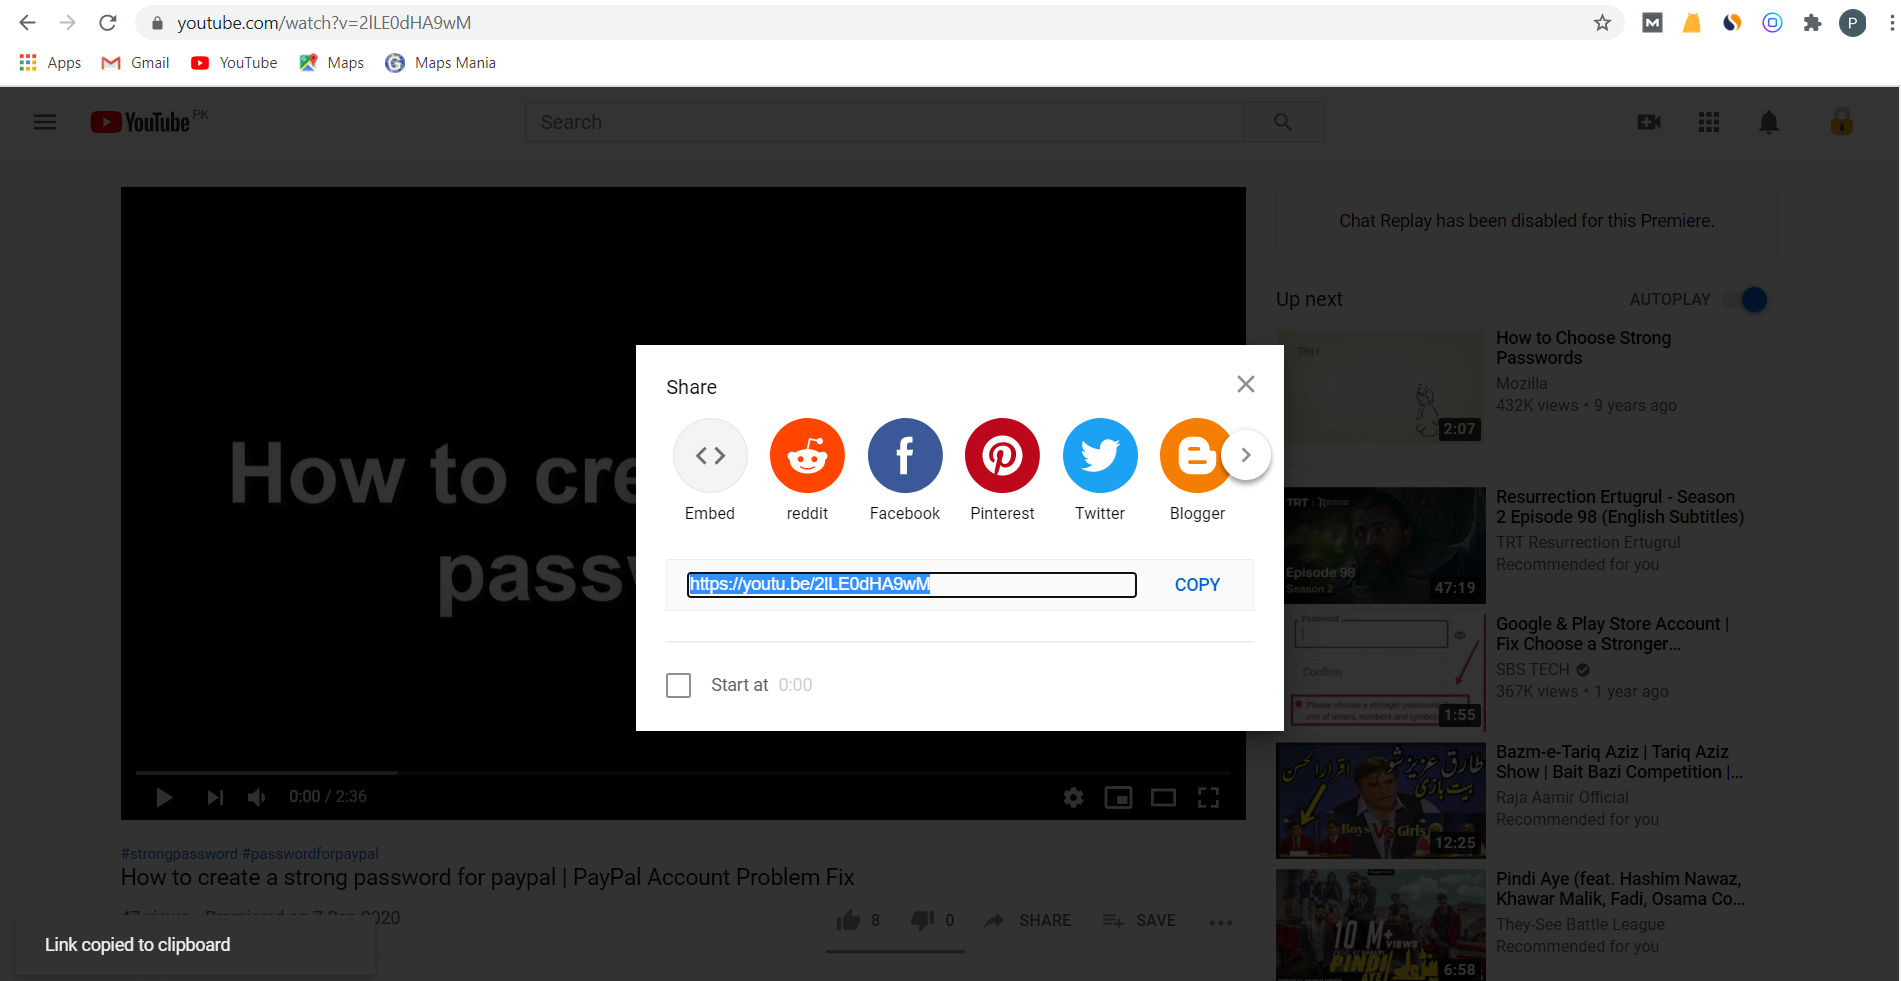Close the Share dialog
This screenshot has height=981, width=1901.
(1246, 384)
